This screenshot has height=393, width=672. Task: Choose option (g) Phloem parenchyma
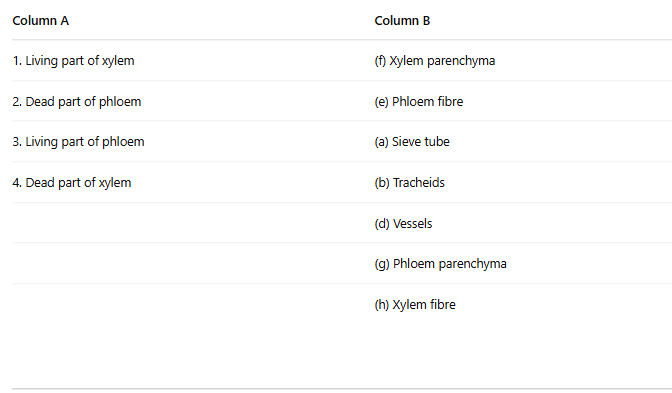point(441,264)
